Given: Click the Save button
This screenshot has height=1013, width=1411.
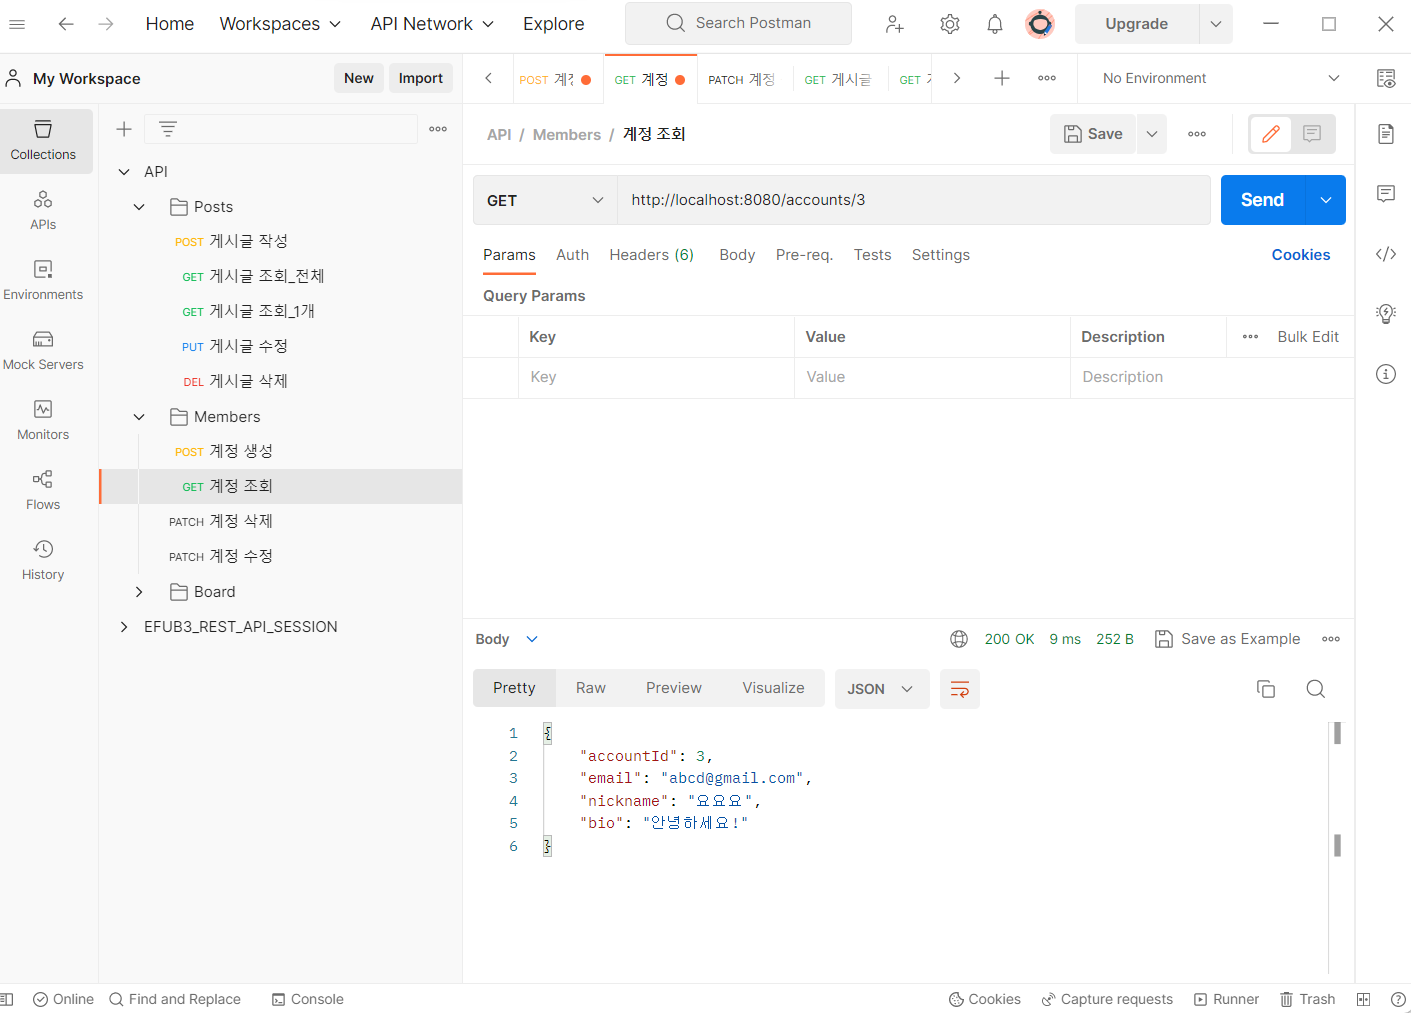Looking at the screenshot, I should tap(1093, 134).
